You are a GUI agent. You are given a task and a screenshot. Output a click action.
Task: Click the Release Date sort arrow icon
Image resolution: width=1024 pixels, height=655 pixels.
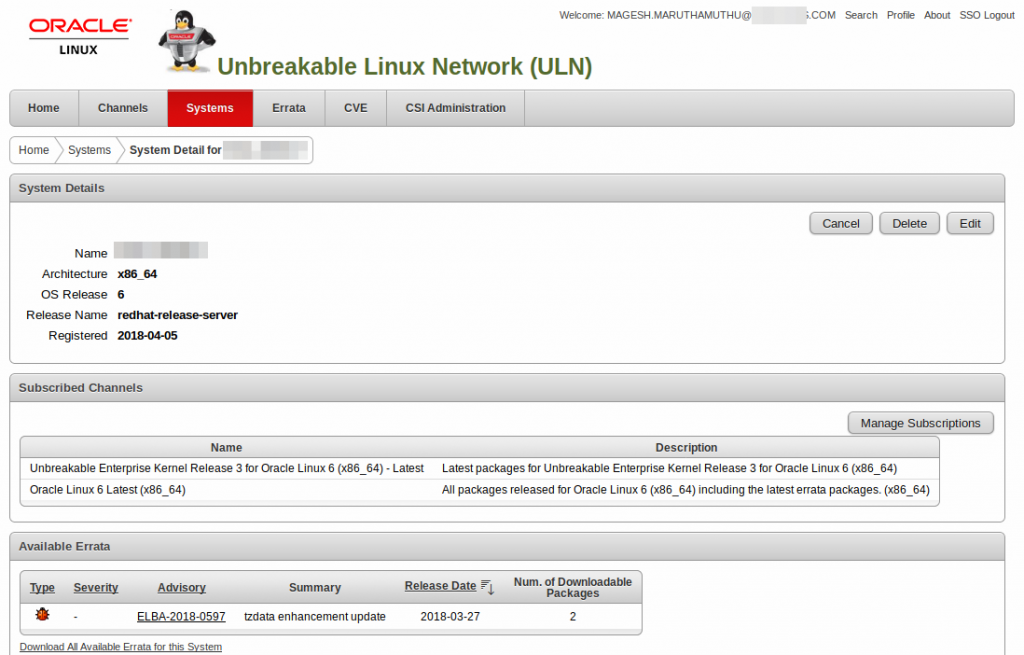click(x=486, y=587)
